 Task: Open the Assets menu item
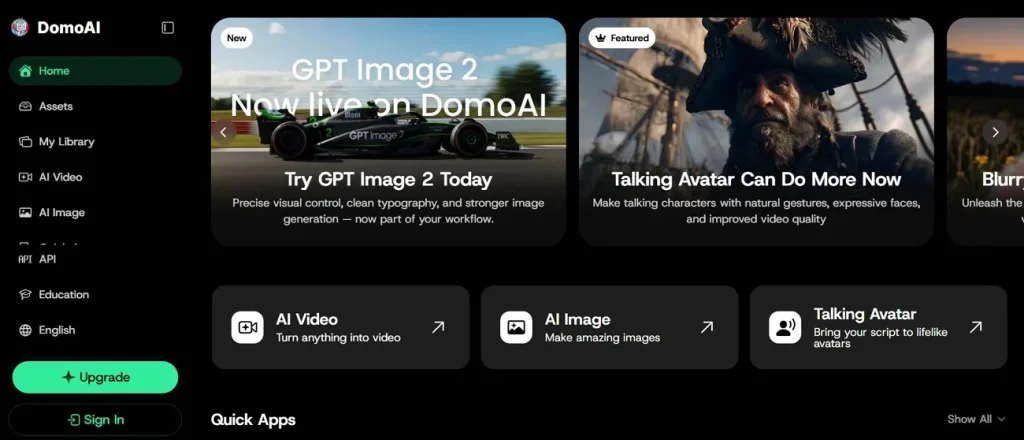(x=95, y=106)
